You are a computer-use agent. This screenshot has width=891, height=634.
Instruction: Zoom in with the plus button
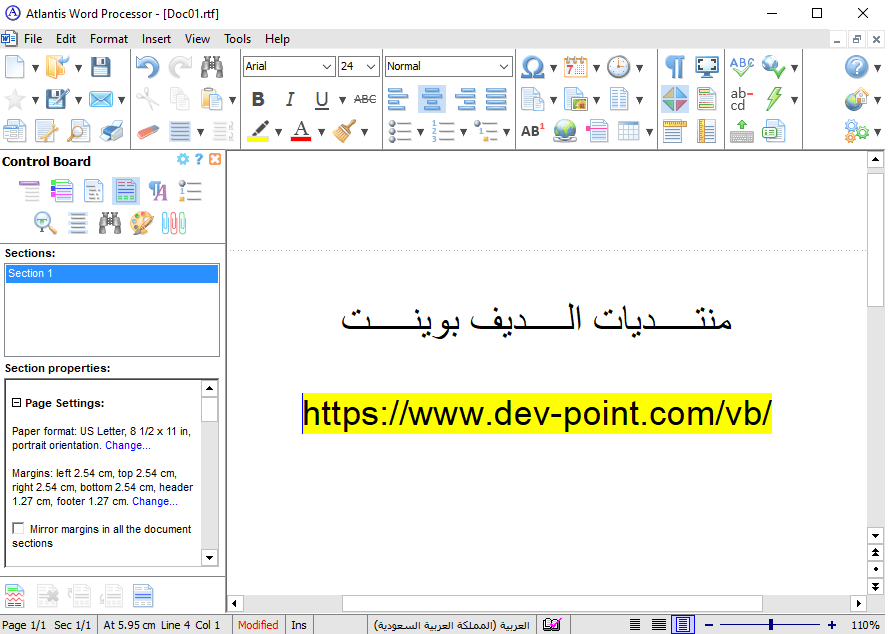832,625
